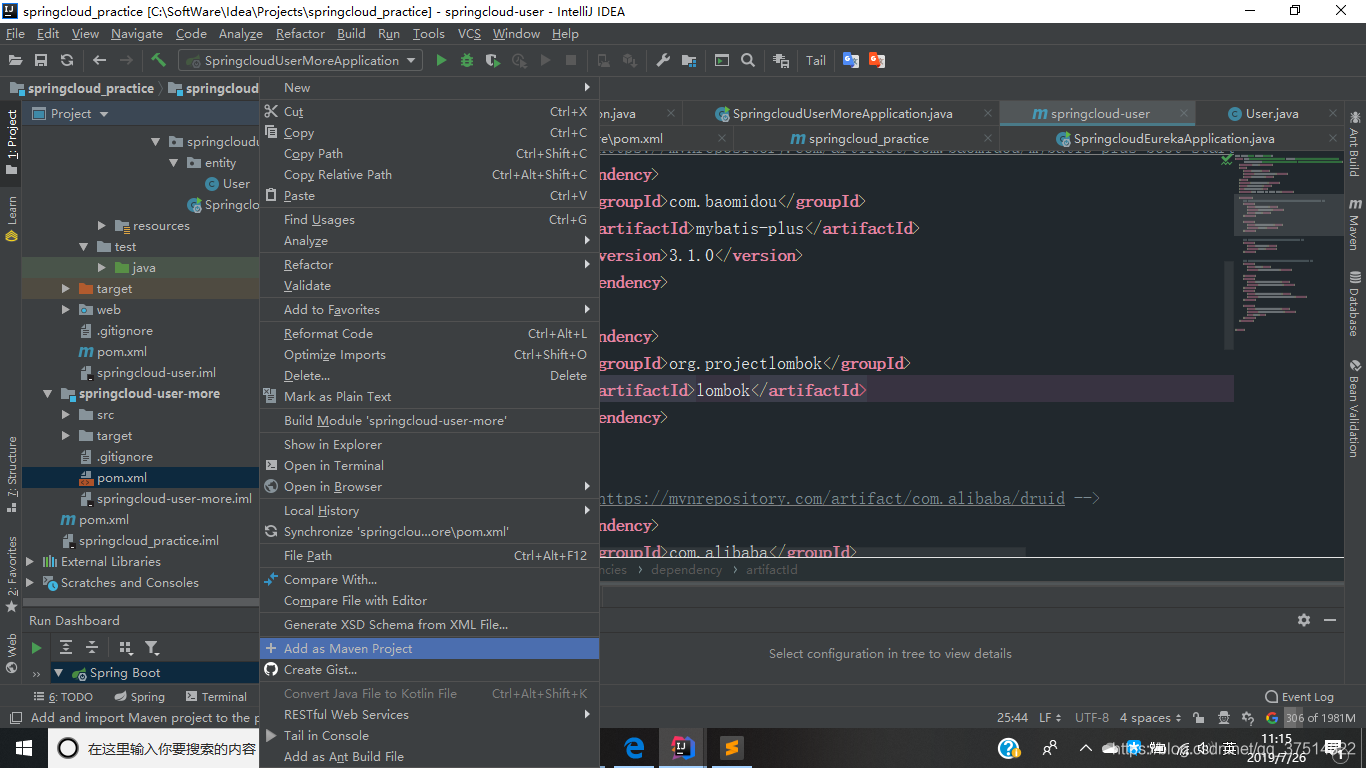This screenshot has height=768, width=1366.
Task: Open the New submenu in context menu
Action: pyautogui.click(x=429, y=88)
